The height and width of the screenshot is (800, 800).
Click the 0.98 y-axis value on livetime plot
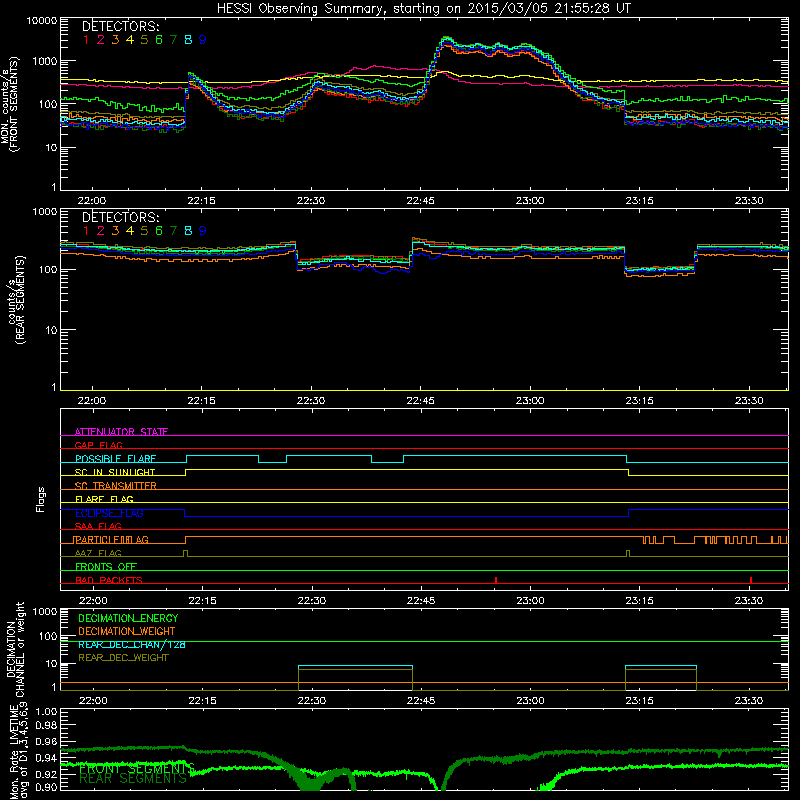tap(46, 726)
